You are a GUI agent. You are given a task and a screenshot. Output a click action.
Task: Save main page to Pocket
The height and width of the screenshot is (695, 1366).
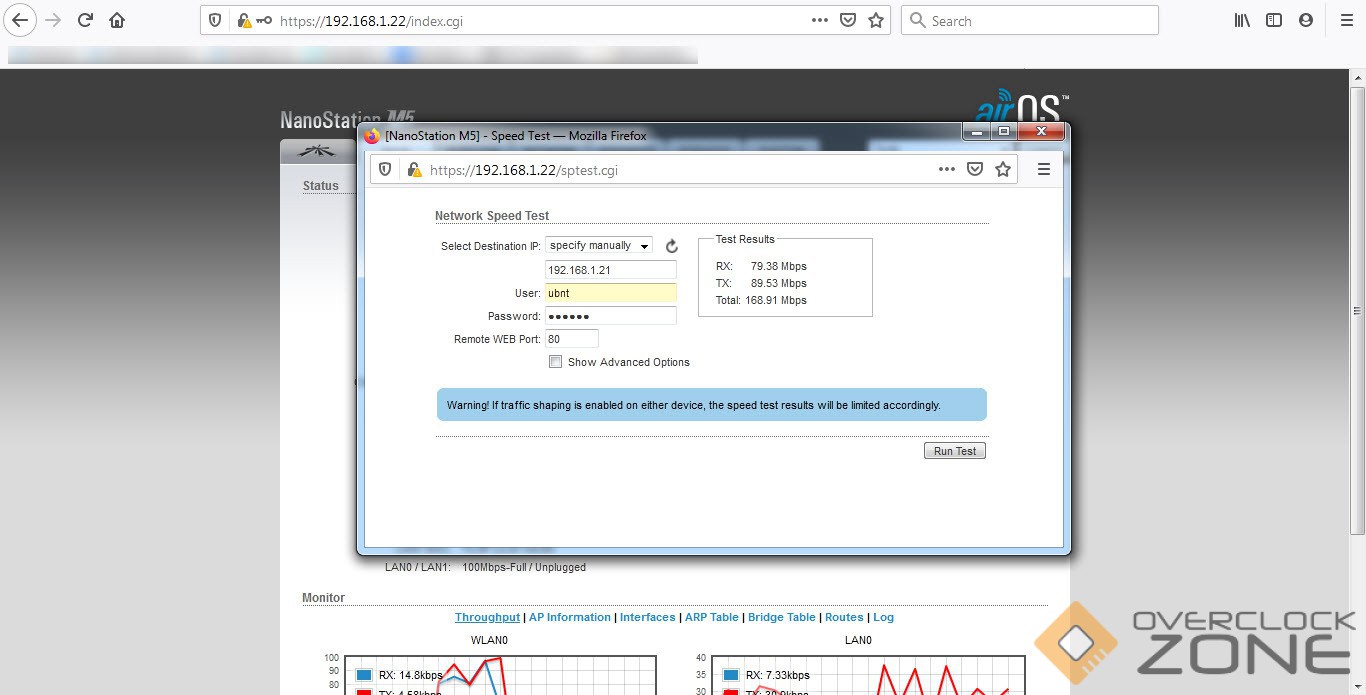pyautogui.click(x=848, y=20)
